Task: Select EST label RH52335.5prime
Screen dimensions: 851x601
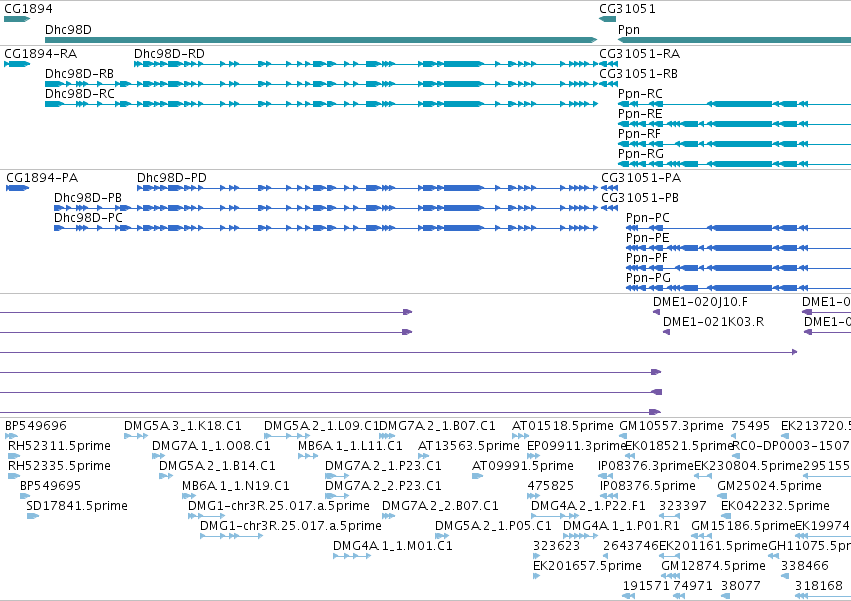Action: pos(59,466)
